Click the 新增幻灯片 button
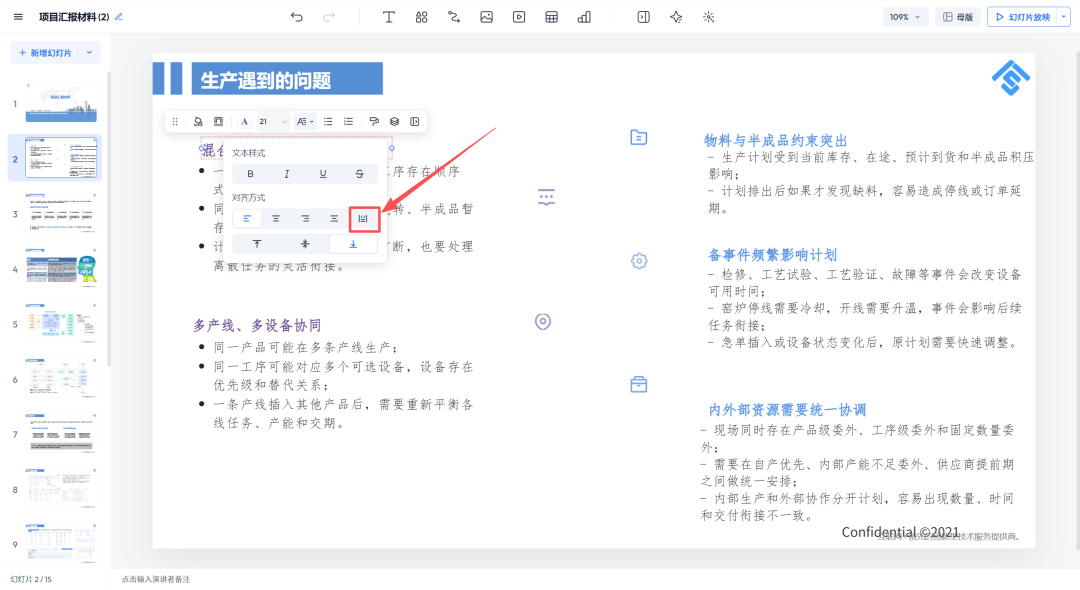Image resolution: width=1080 pixels, height=590 pixels. click(45, 53)
